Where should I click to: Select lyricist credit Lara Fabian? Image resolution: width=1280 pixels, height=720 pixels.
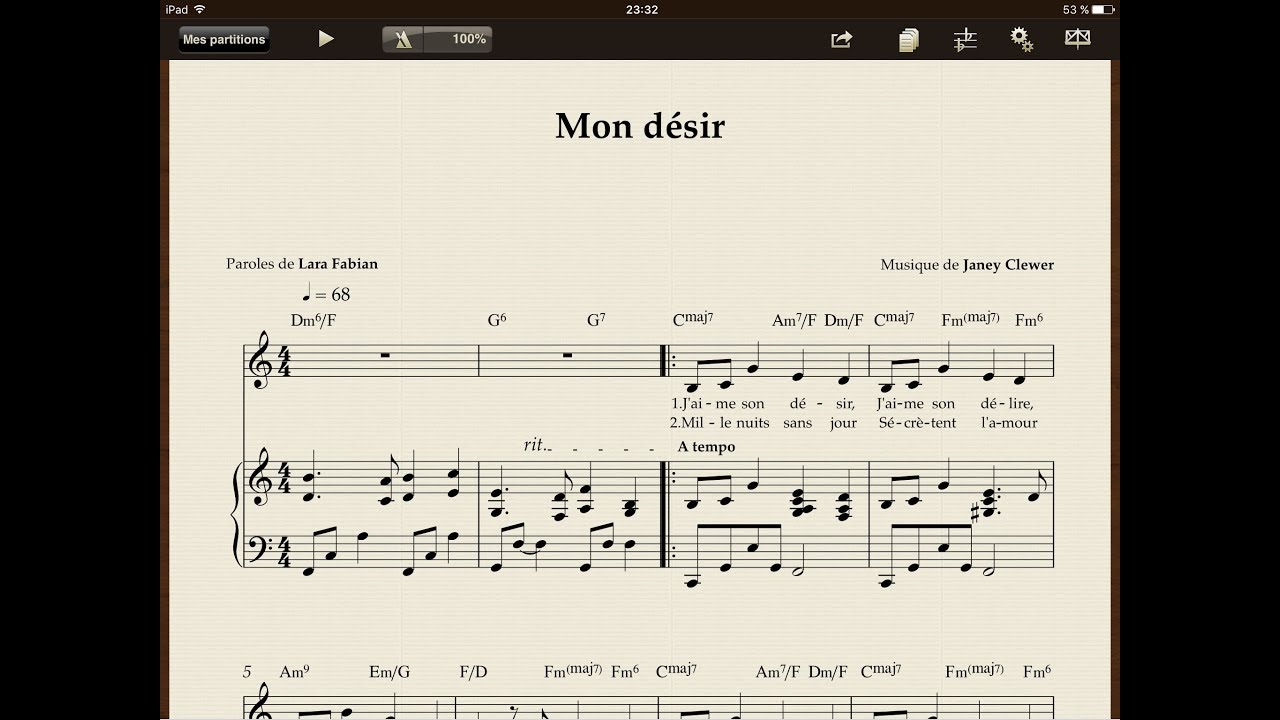338,264
